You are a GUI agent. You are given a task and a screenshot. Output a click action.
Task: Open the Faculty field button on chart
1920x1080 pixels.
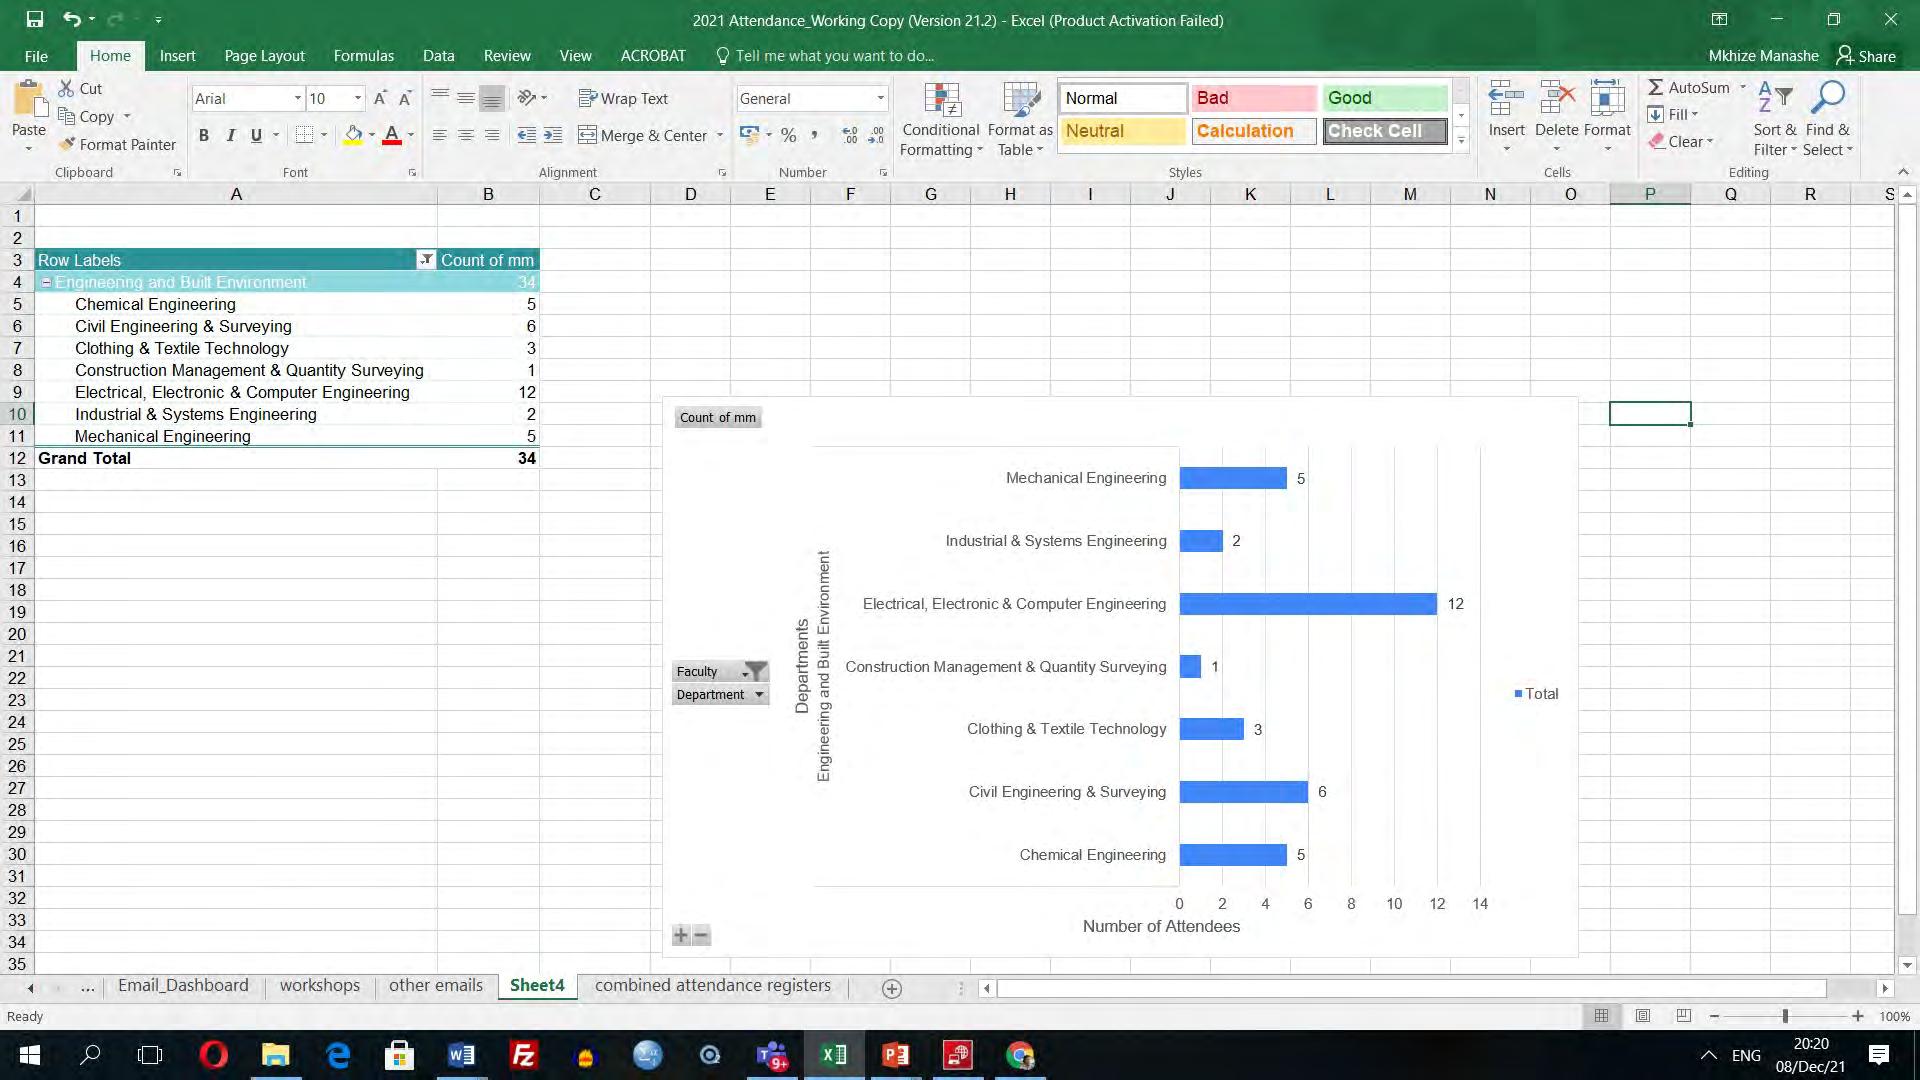[720, 671]
